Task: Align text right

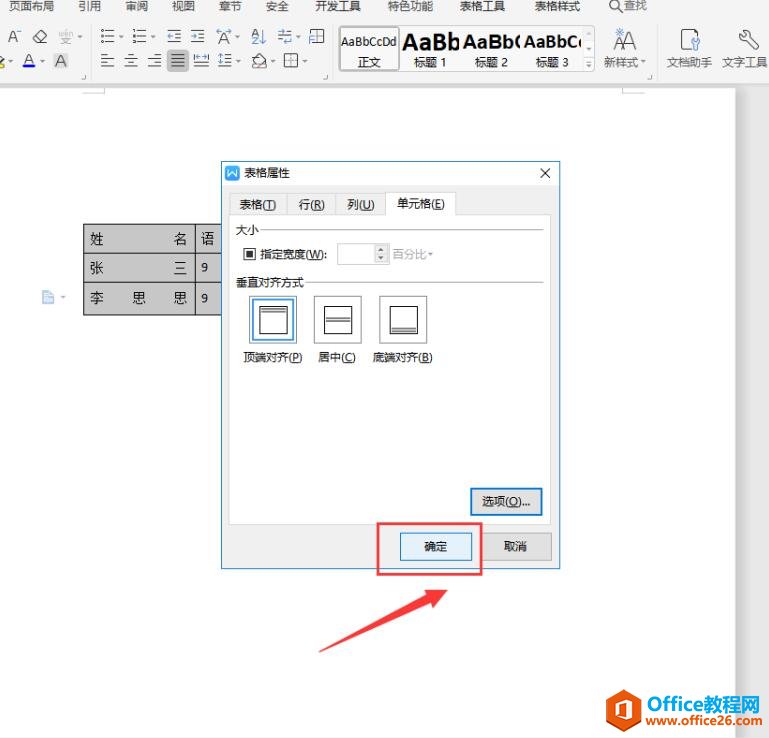Action: pos(154,61)
